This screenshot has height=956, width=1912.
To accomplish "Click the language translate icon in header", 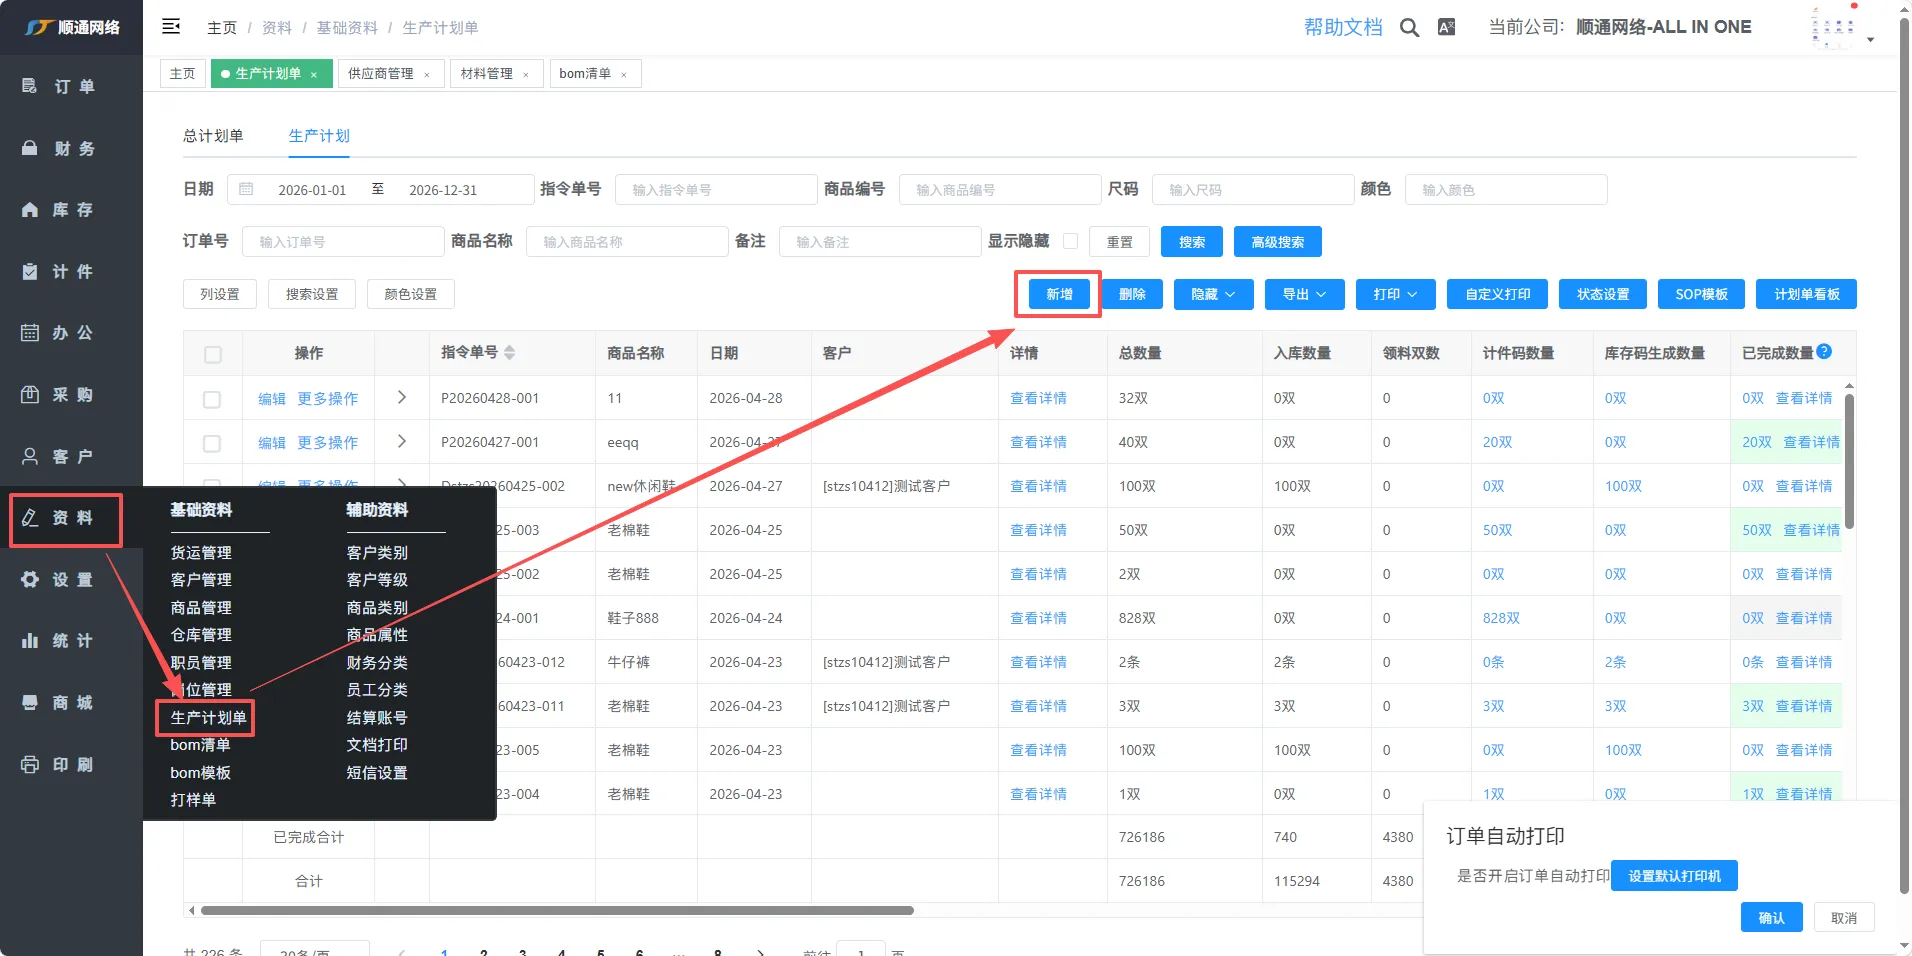I will click(1446, 28).
